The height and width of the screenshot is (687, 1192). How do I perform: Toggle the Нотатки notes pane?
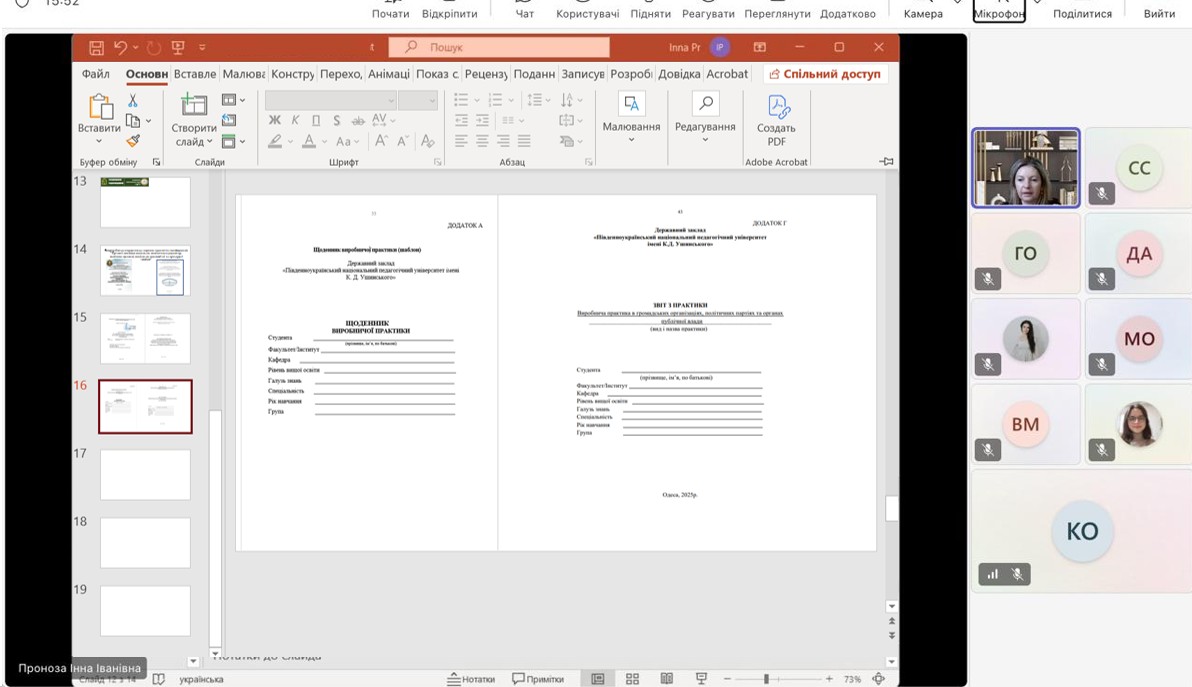point(471,679)
